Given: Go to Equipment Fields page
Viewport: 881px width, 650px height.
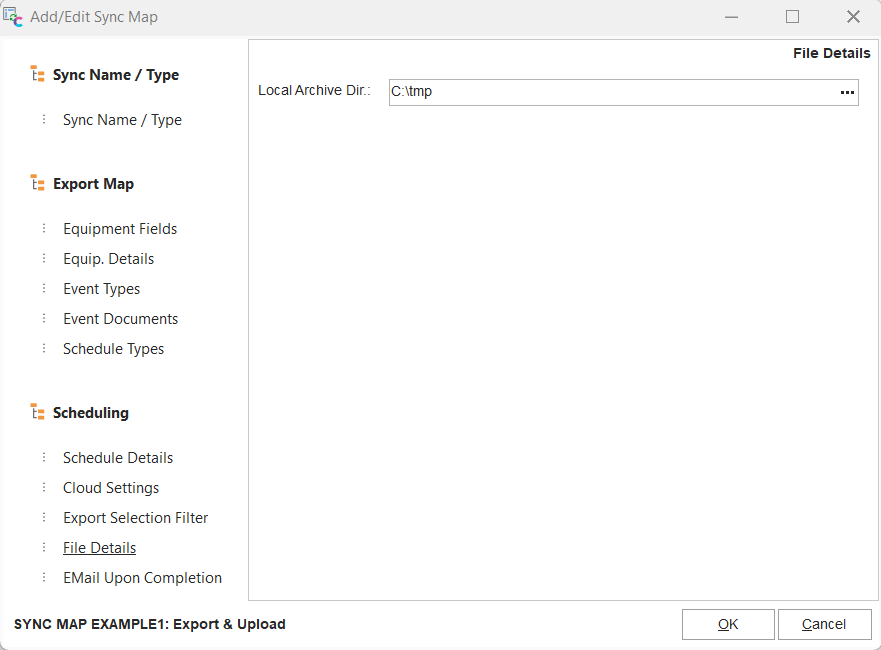Looking at the screenshot, I should pos(120,229).
